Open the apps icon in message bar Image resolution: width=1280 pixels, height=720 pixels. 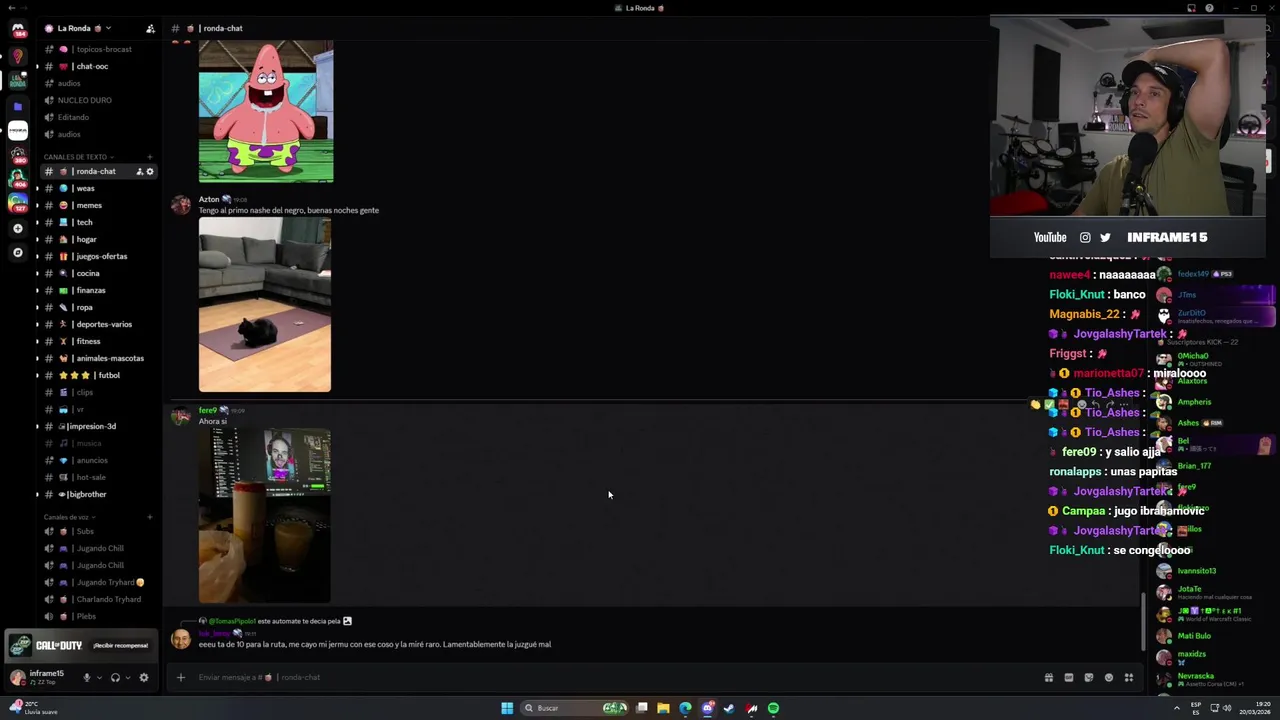[1128, 677]
